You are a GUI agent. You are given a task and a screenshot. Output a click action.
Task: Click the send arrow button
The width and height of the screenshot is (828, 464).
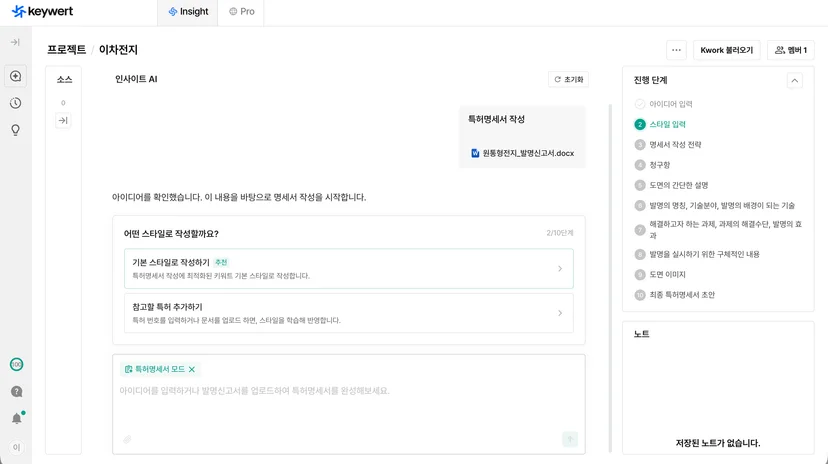[x=570, y=439]
